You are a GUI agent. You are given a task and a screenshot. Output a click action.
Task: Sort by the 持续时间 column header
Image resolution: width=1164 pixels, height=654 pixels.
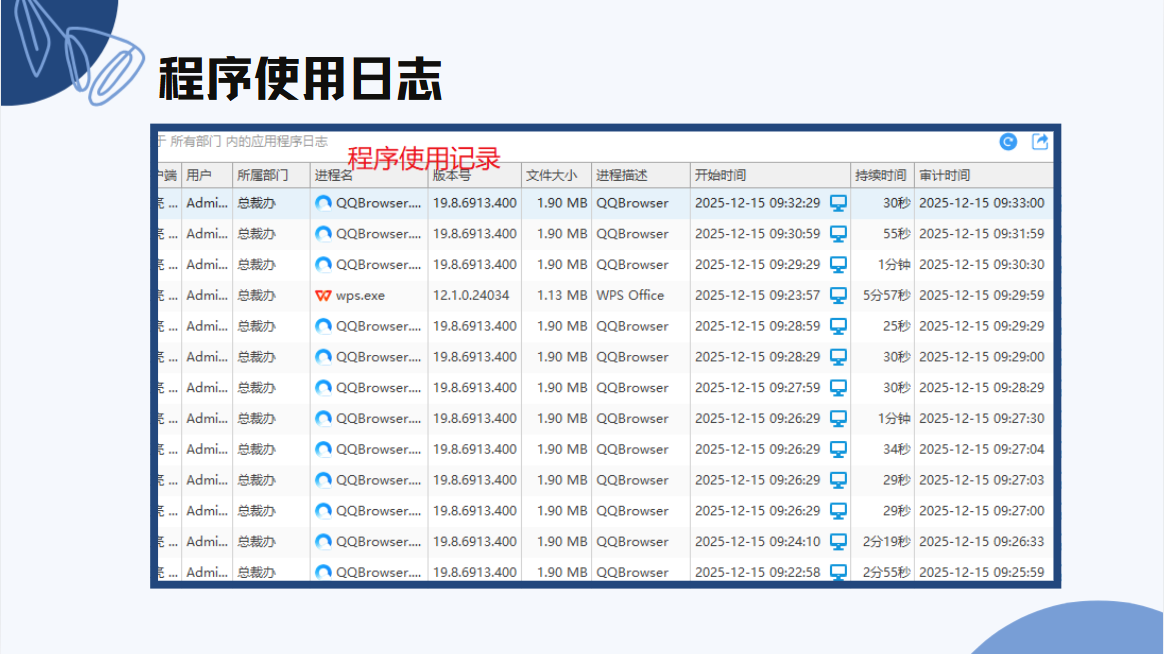point(882,175)
